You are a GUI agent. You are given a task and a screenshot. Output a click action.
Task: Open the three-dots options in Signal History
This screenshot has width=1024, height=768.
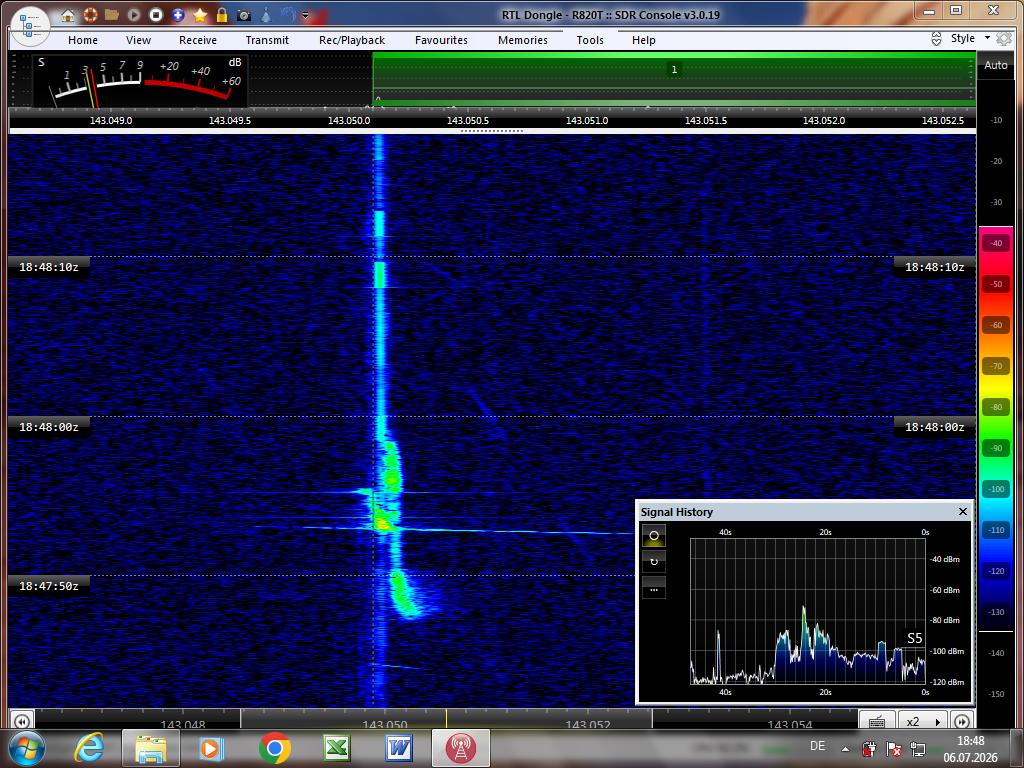tap(654, 589)
